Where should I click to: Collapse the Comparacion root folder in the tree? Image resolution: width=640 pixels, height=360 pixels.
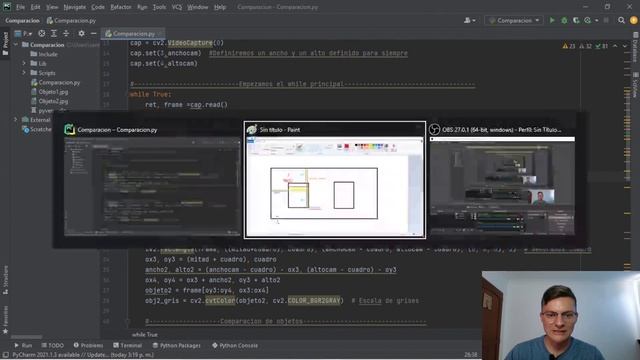pos(16,44)
